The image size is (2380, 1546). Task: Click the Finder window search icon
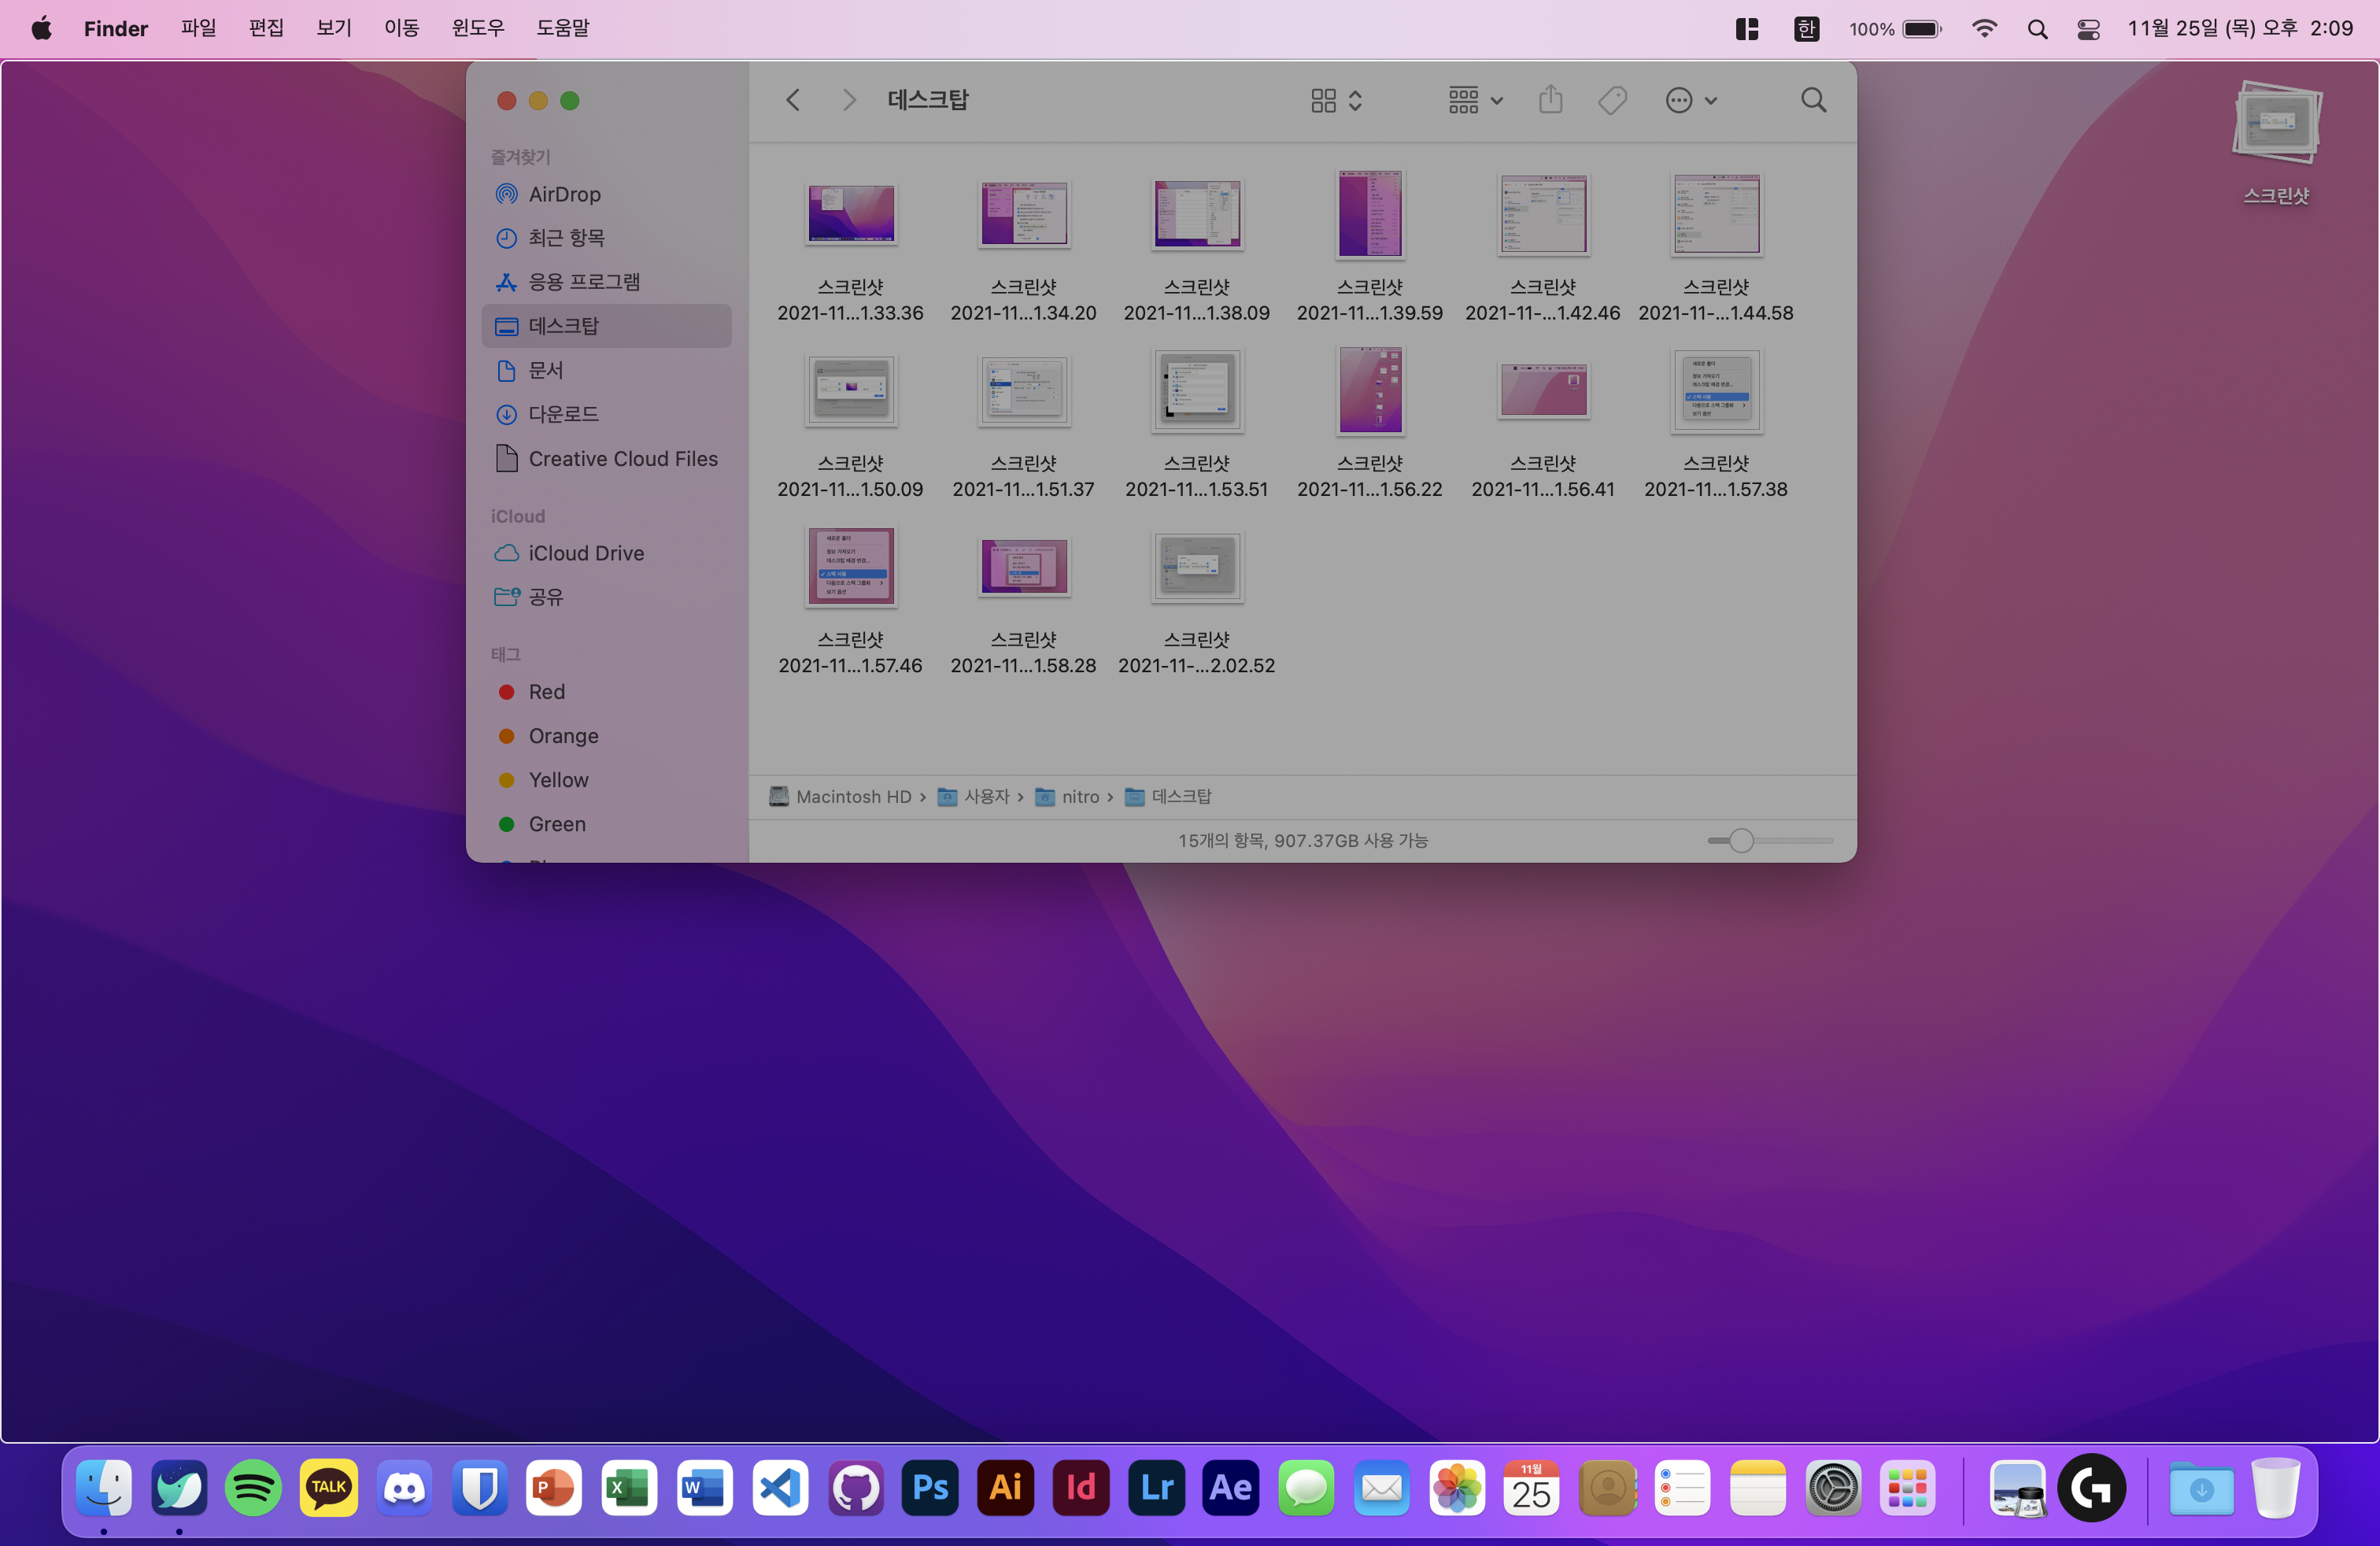pos(1813,100)
